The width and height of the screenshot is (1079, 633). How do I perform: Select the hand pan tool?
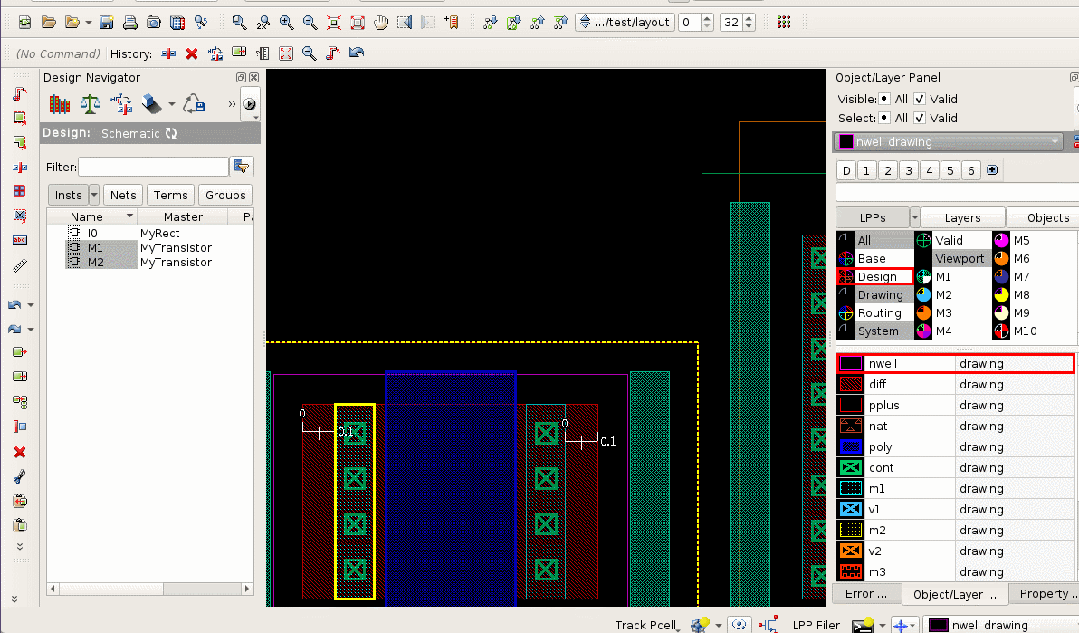pyautogui.click(x=381, y=22)
